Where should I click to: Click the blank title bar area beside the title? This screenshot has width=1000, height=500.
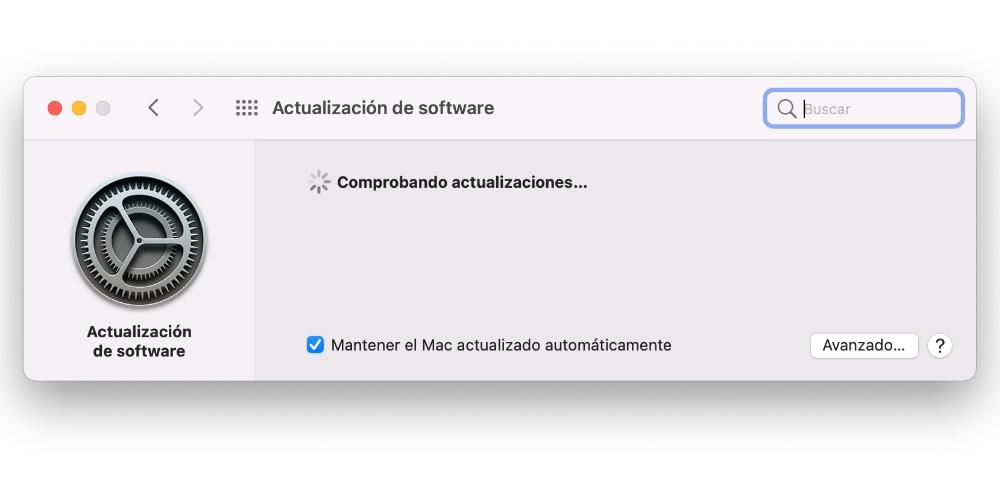coord(628,108)
